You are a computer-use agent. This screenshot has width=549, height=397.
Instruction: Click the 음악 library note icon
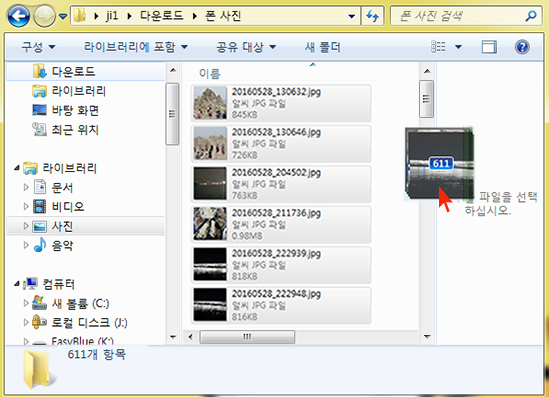click(40, 245)
